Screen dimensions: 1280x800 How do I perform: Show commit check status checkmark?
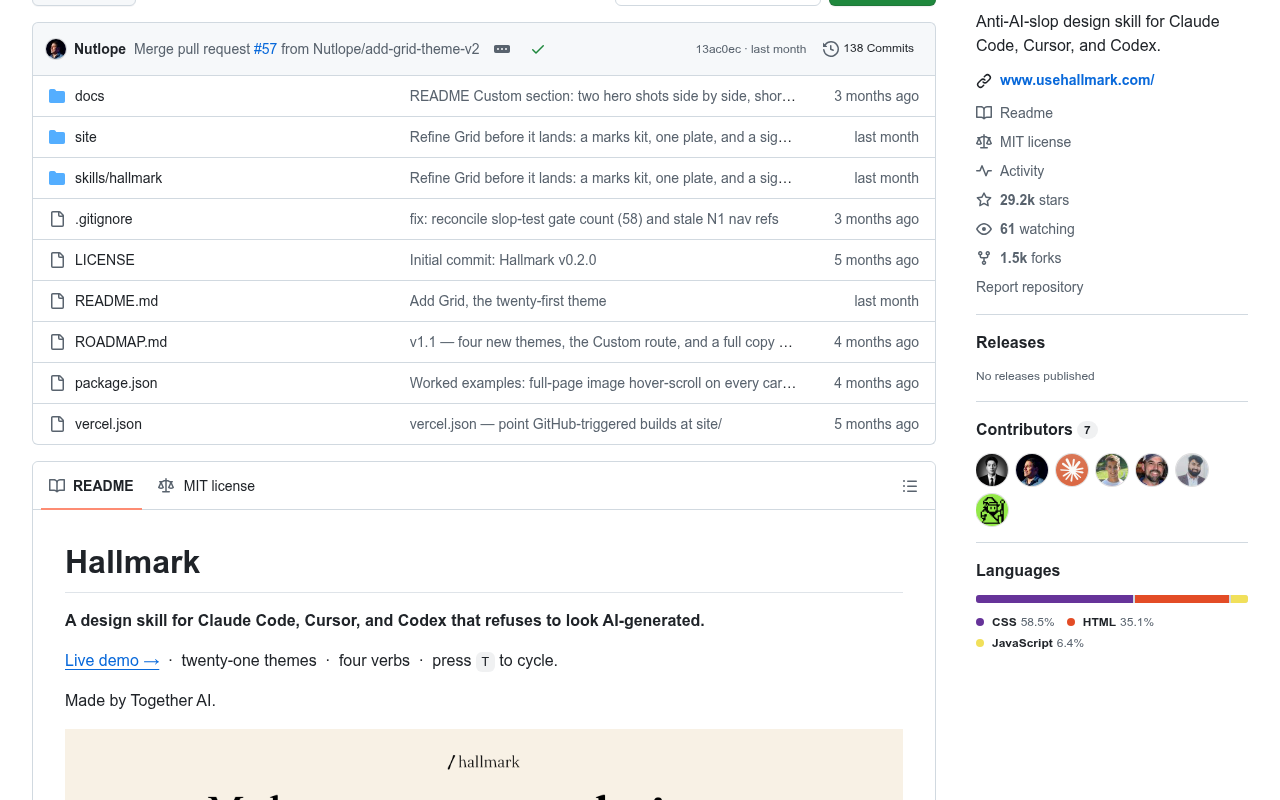pos(538,49)
